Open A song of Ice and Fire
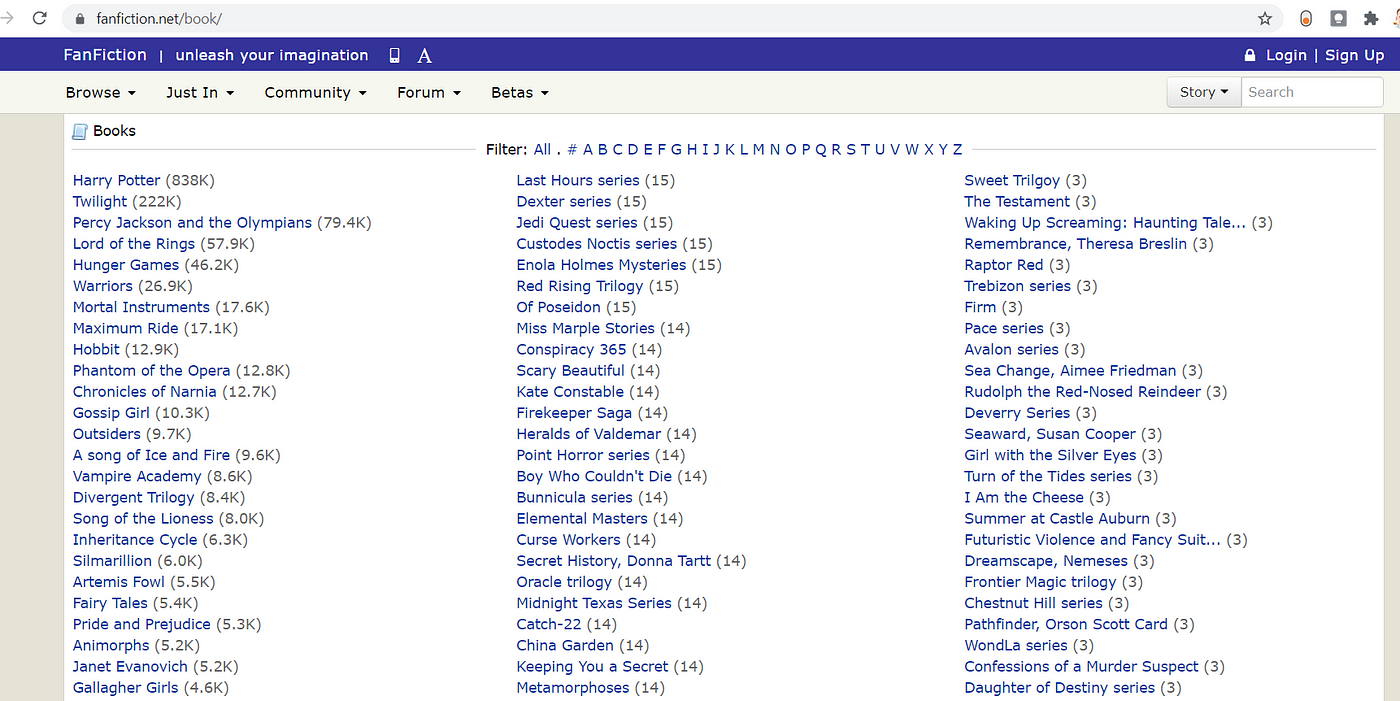Image resolution: width=1400 pixels, height=701 pixels. point(151,455)
